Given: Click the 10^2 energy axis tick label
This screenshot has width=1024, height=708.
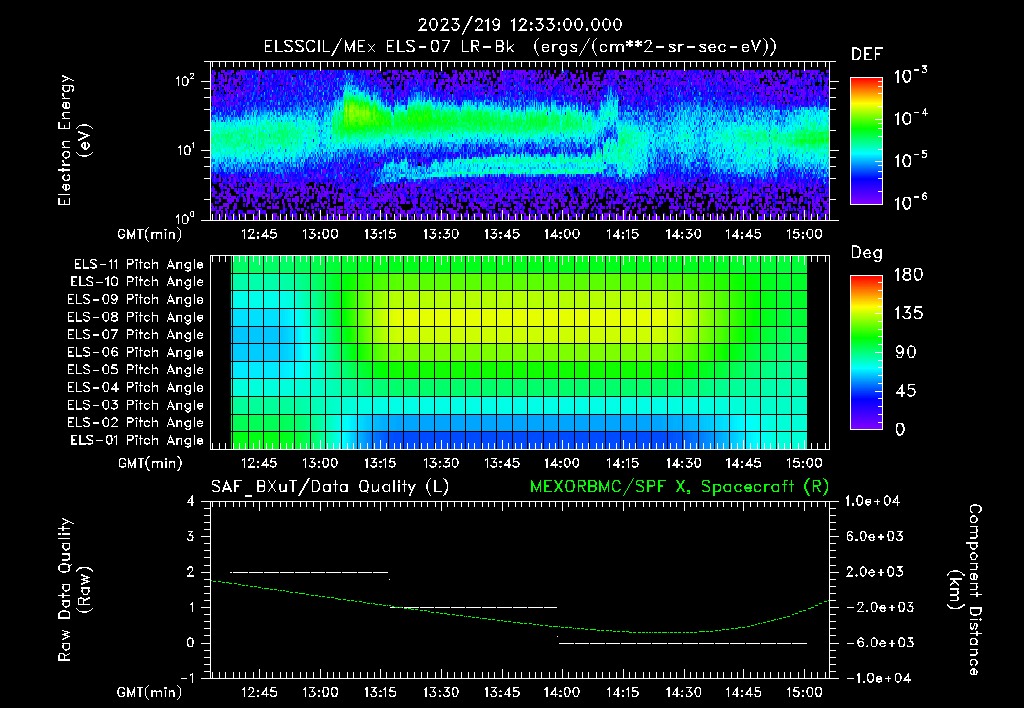Looking at the screenshot, I should pos(185,82).
